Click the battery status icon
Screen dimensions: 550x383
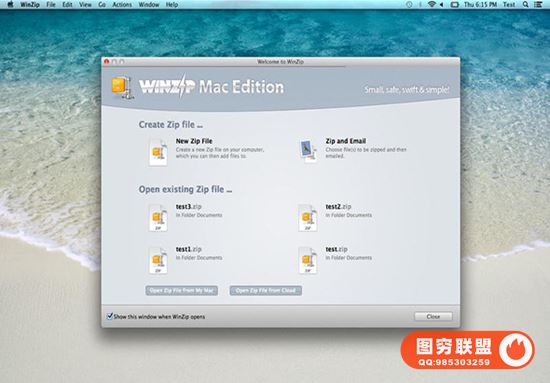(455, 5)
